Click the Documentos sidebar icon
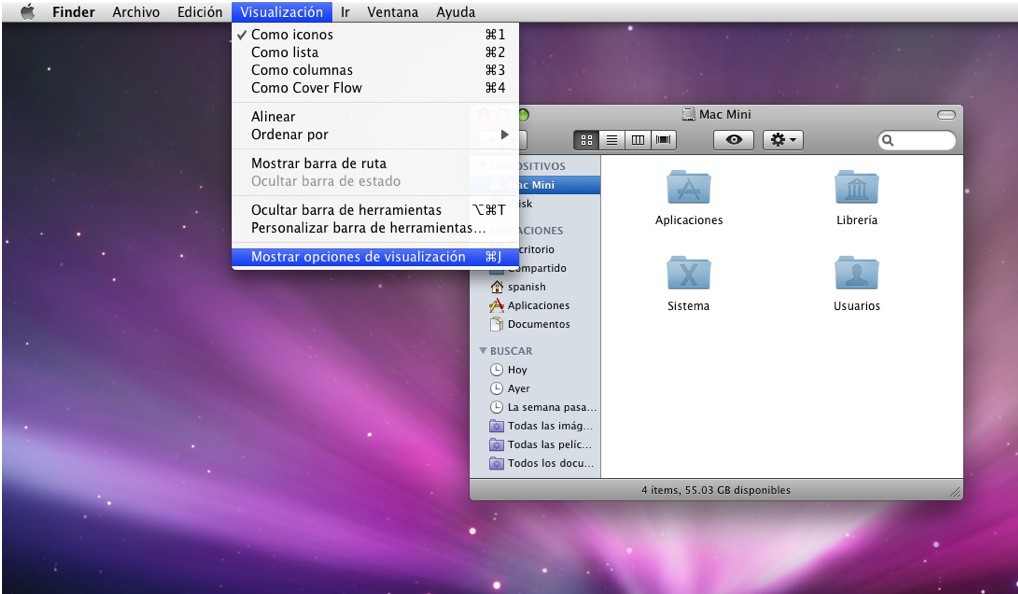This screenshot has height=594, width=1018. pos(497,324)
